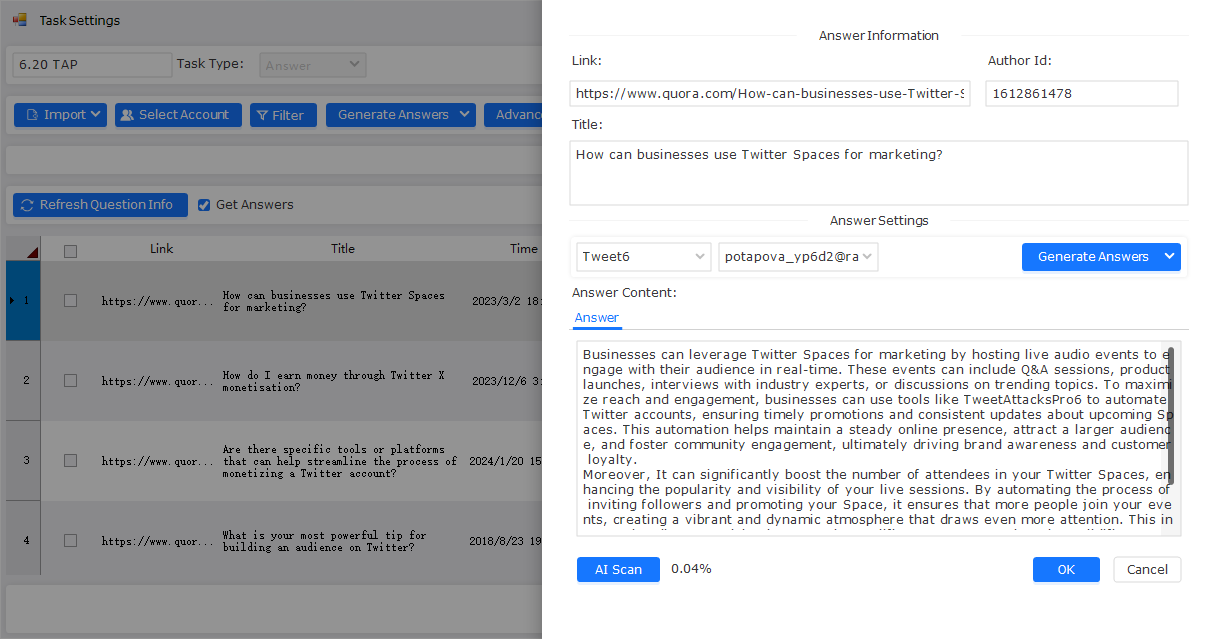
Task: Click 'Are there specific tools or platforms' title
Action: [340, 462]
